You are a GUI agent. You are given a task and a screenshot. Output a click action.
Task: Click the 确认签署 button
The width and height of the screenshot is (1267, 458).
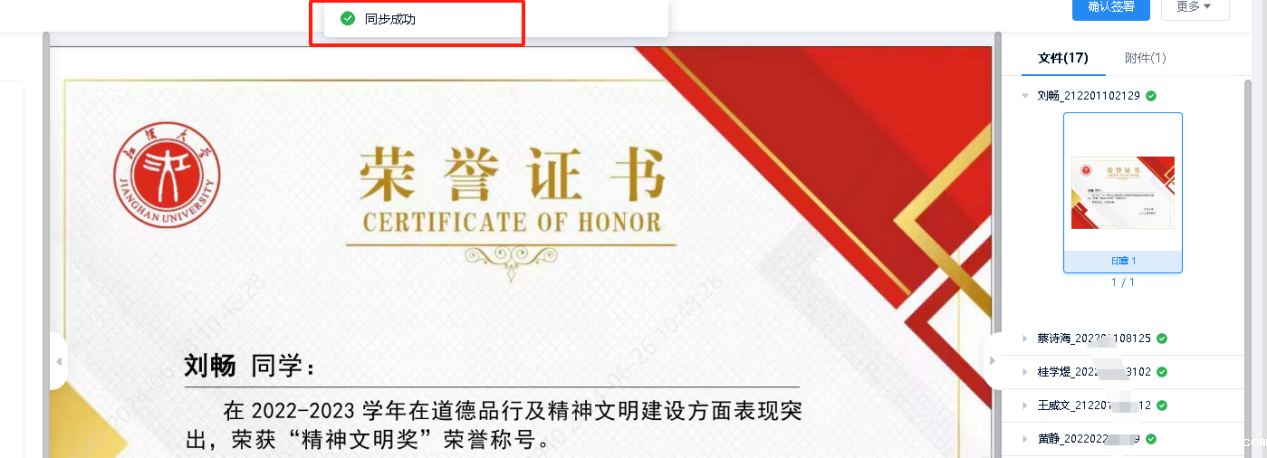tap(1111, 8)
